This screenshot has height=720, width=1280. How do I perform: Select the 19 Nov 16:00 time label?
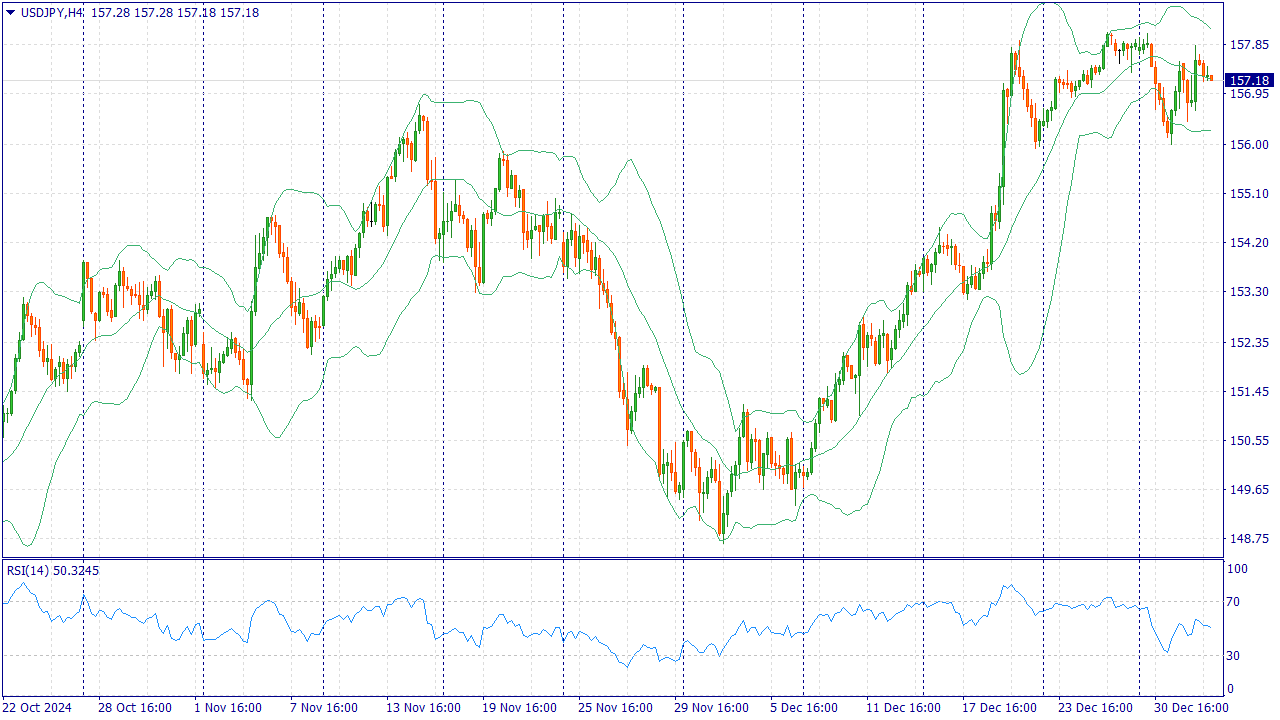point(519,708)
